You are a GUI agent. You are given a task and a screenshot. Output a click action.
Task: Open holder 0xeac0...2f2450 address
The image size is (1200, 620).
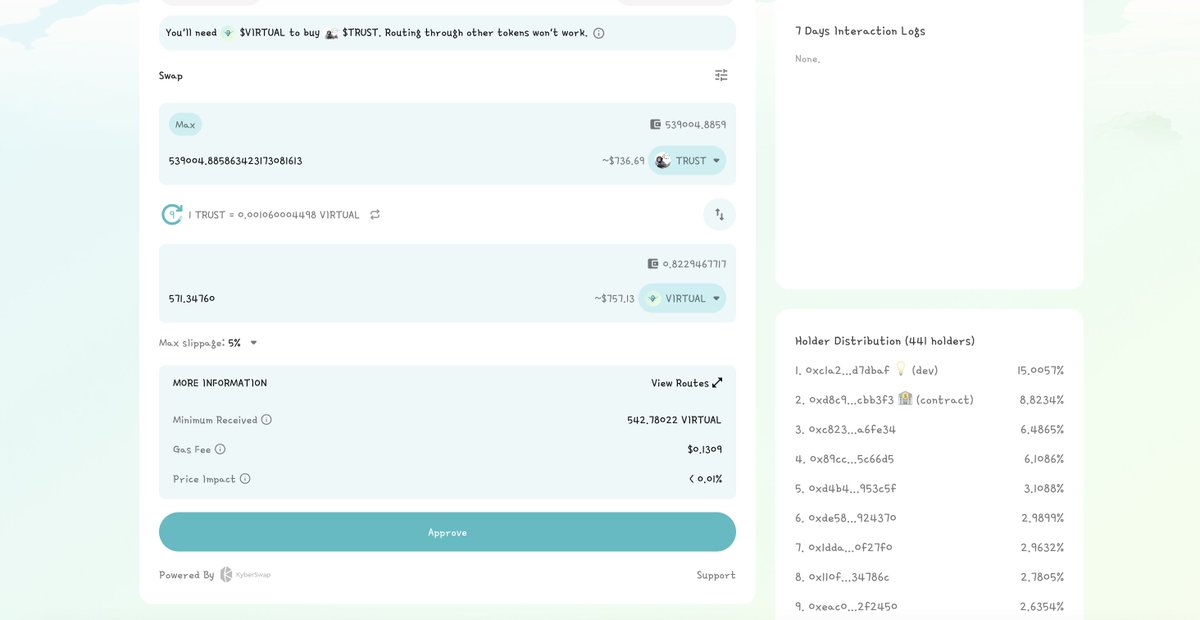(x=853, y=607)
